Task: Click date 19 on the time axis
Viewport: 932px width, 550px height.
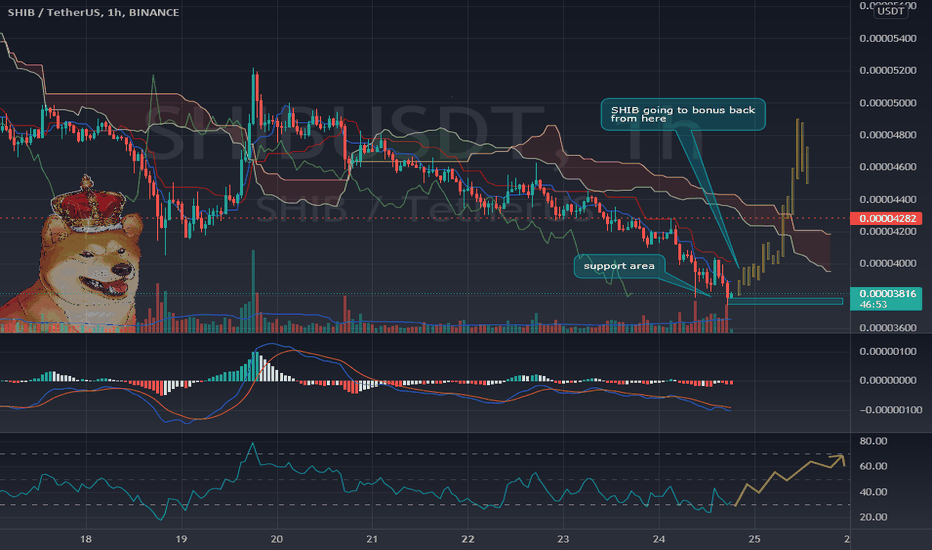Action: (181, 539)
